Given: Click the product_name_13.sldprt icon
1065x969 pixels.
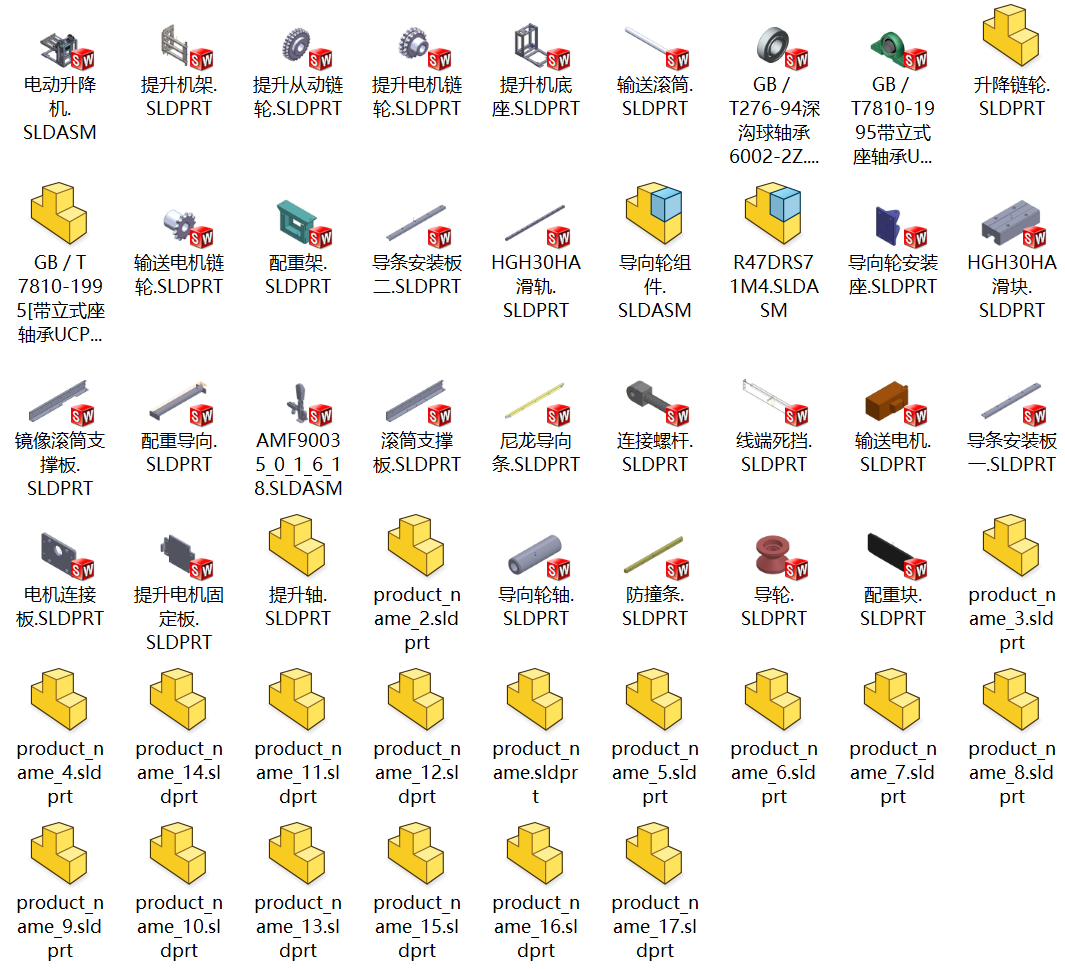Looking at the screenshot, I should pyautogui.click(x=297, y=854).
